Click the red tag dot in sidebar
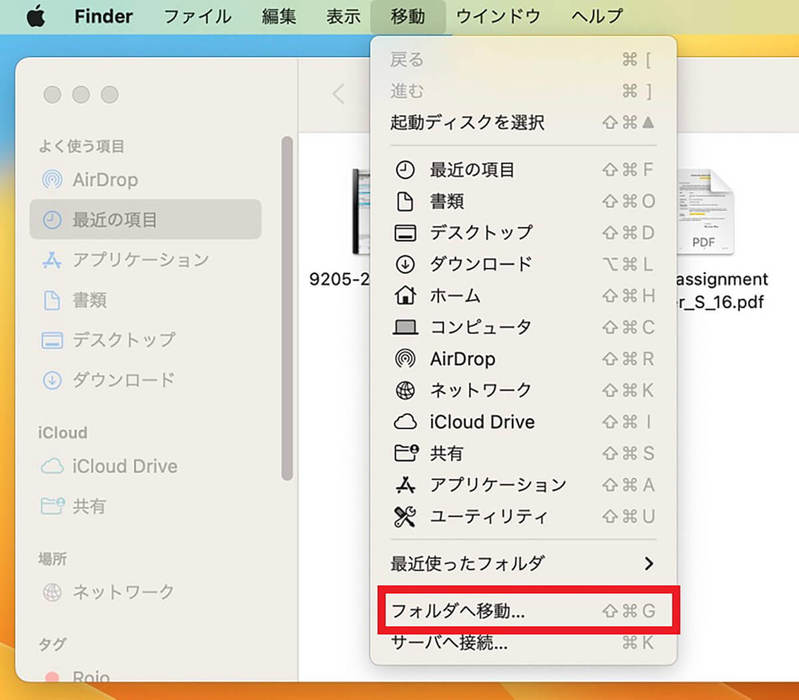The image size is (799, 700). pos(51,677)
